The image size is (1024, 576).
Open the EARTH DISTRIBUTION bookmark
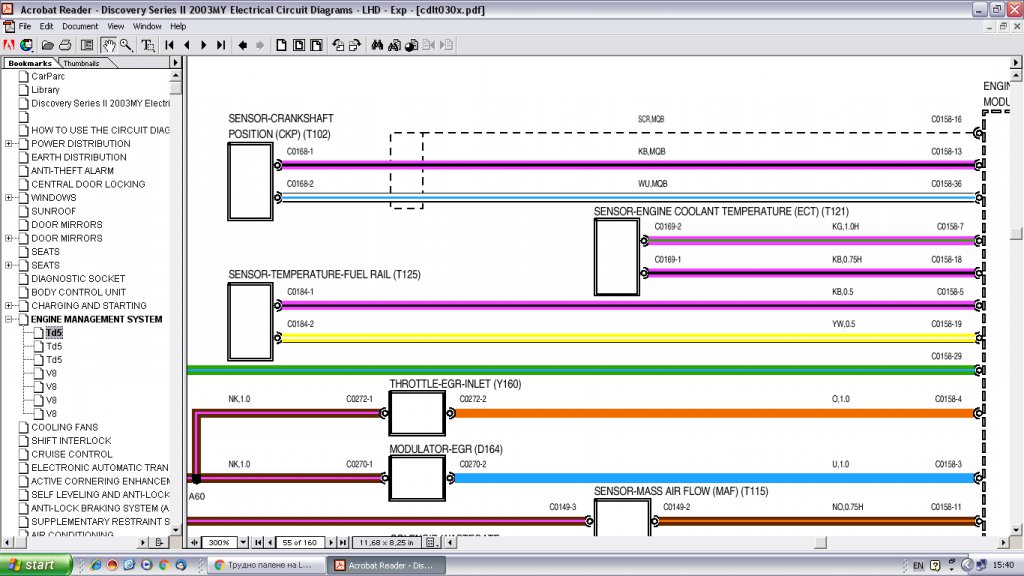click(x=78, y=157)
